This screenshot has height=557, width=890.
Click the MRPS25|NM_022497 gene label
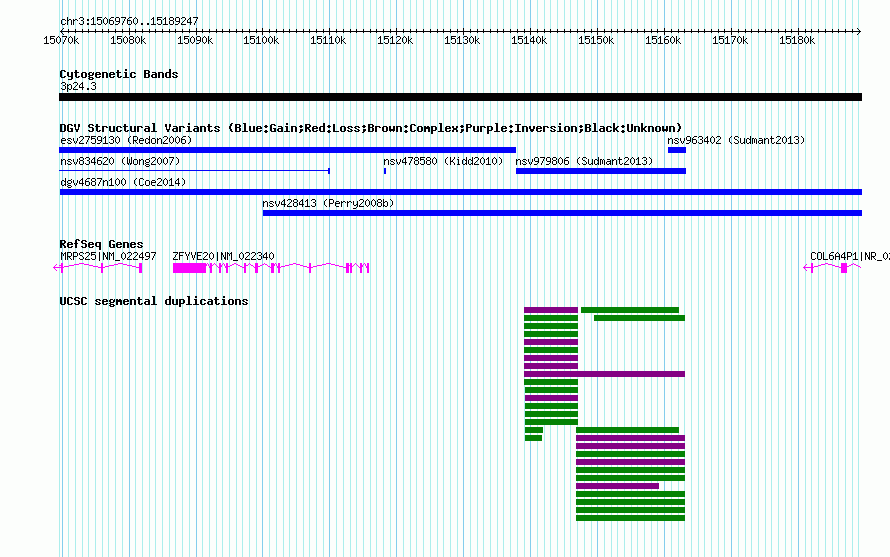coord(108,257)
